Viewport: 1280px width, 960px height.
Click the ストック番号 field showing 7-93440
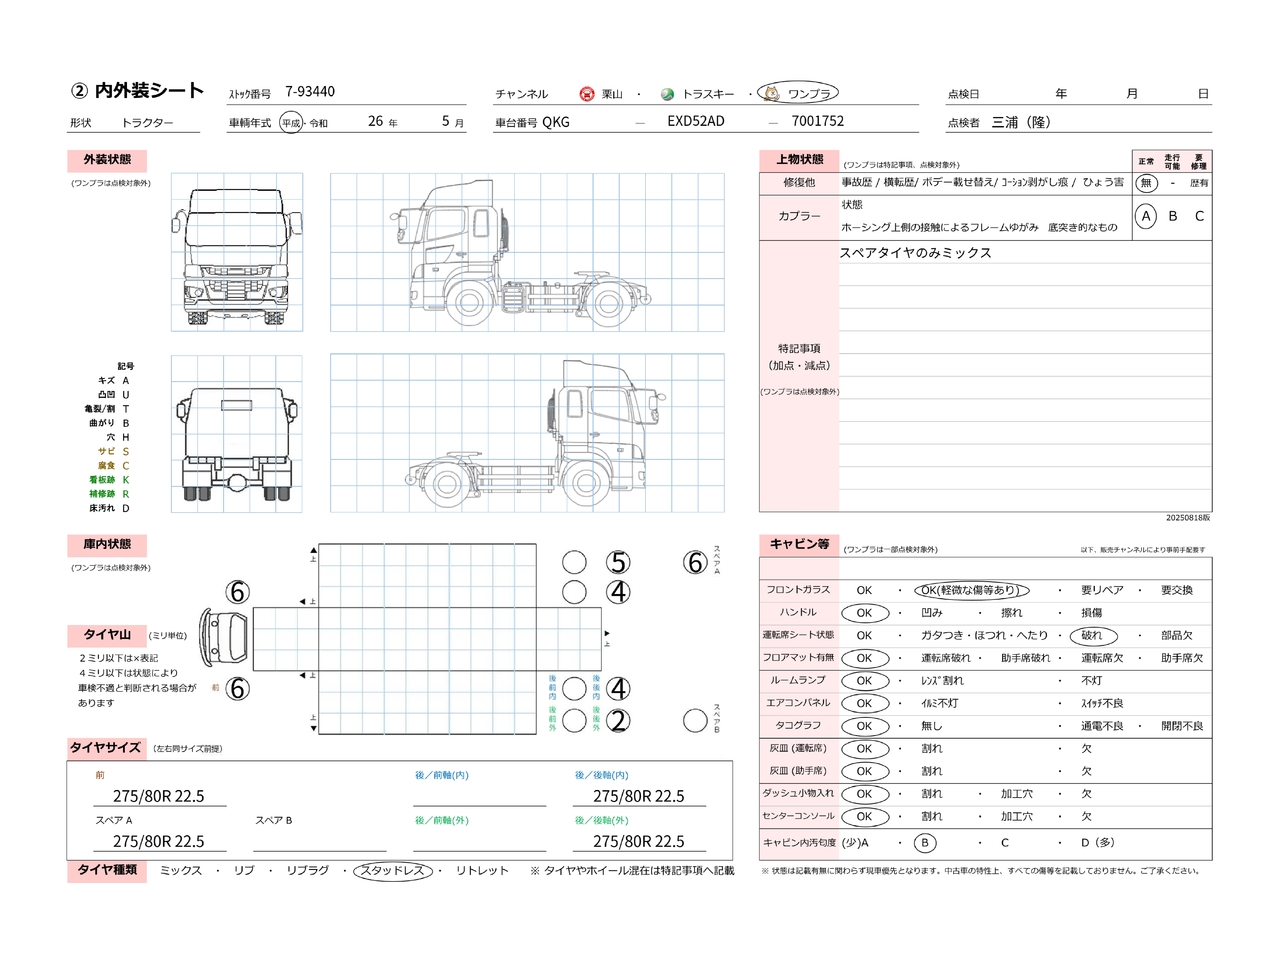pyautogui.click(x=310, y=92)
